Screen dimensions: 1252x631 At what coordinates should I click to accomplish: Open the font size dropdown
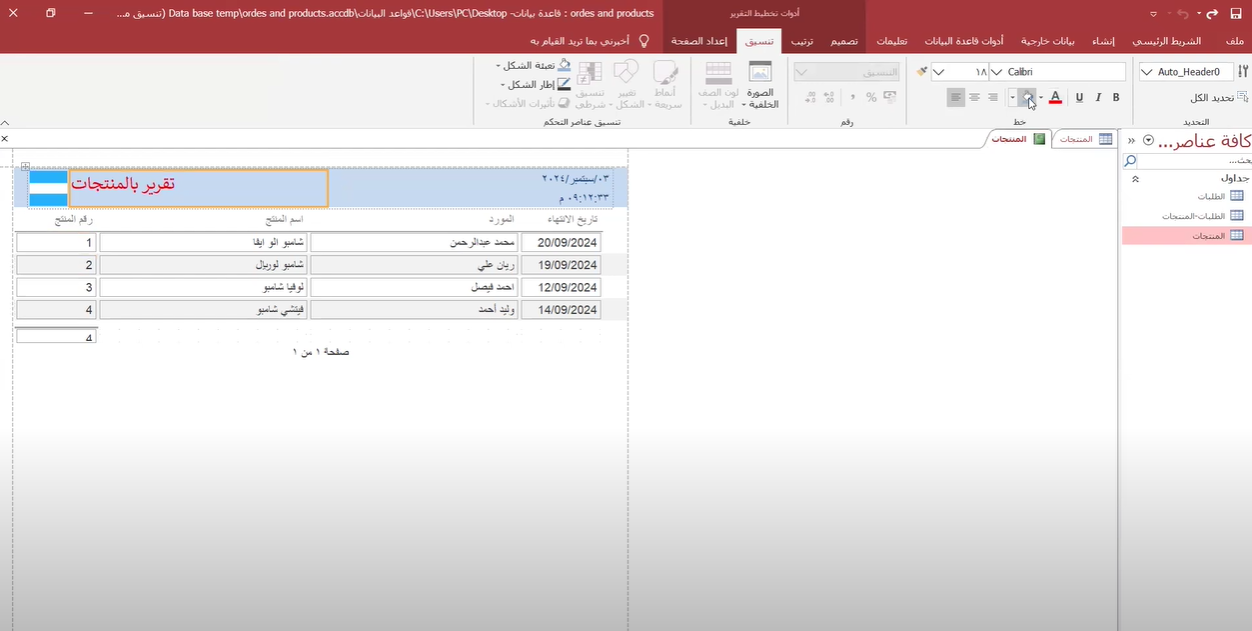[x=938, y=72]
